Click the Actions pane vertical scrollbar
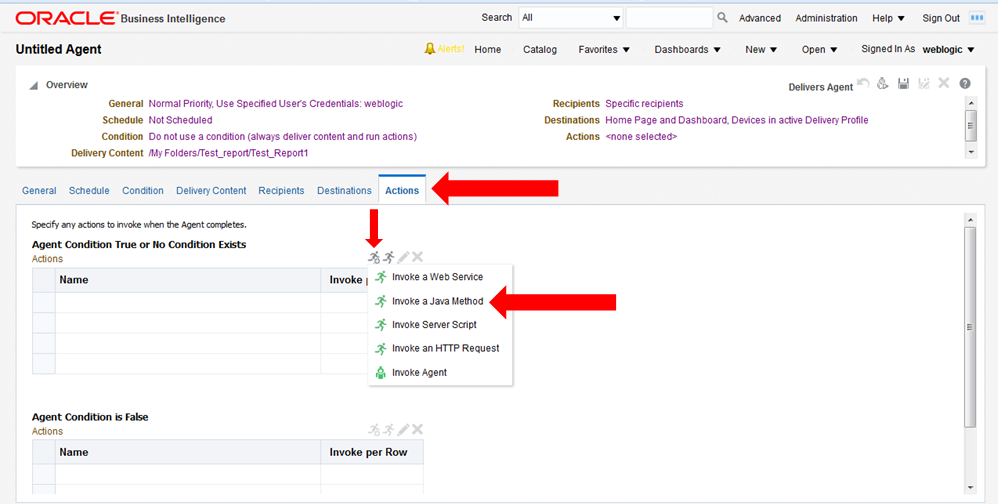The height and width of the screenshot is (504, 998). point(970,353)
